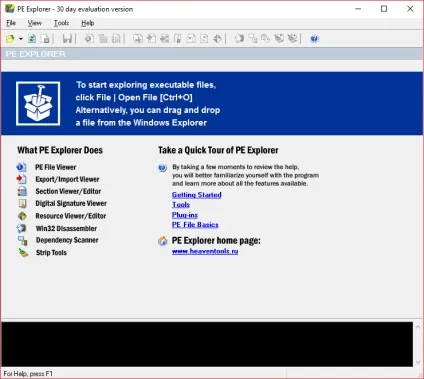Screen dimensions: 424x379
Task: Click the 'For Help, press F1' status text
Action: coord(28,374)
